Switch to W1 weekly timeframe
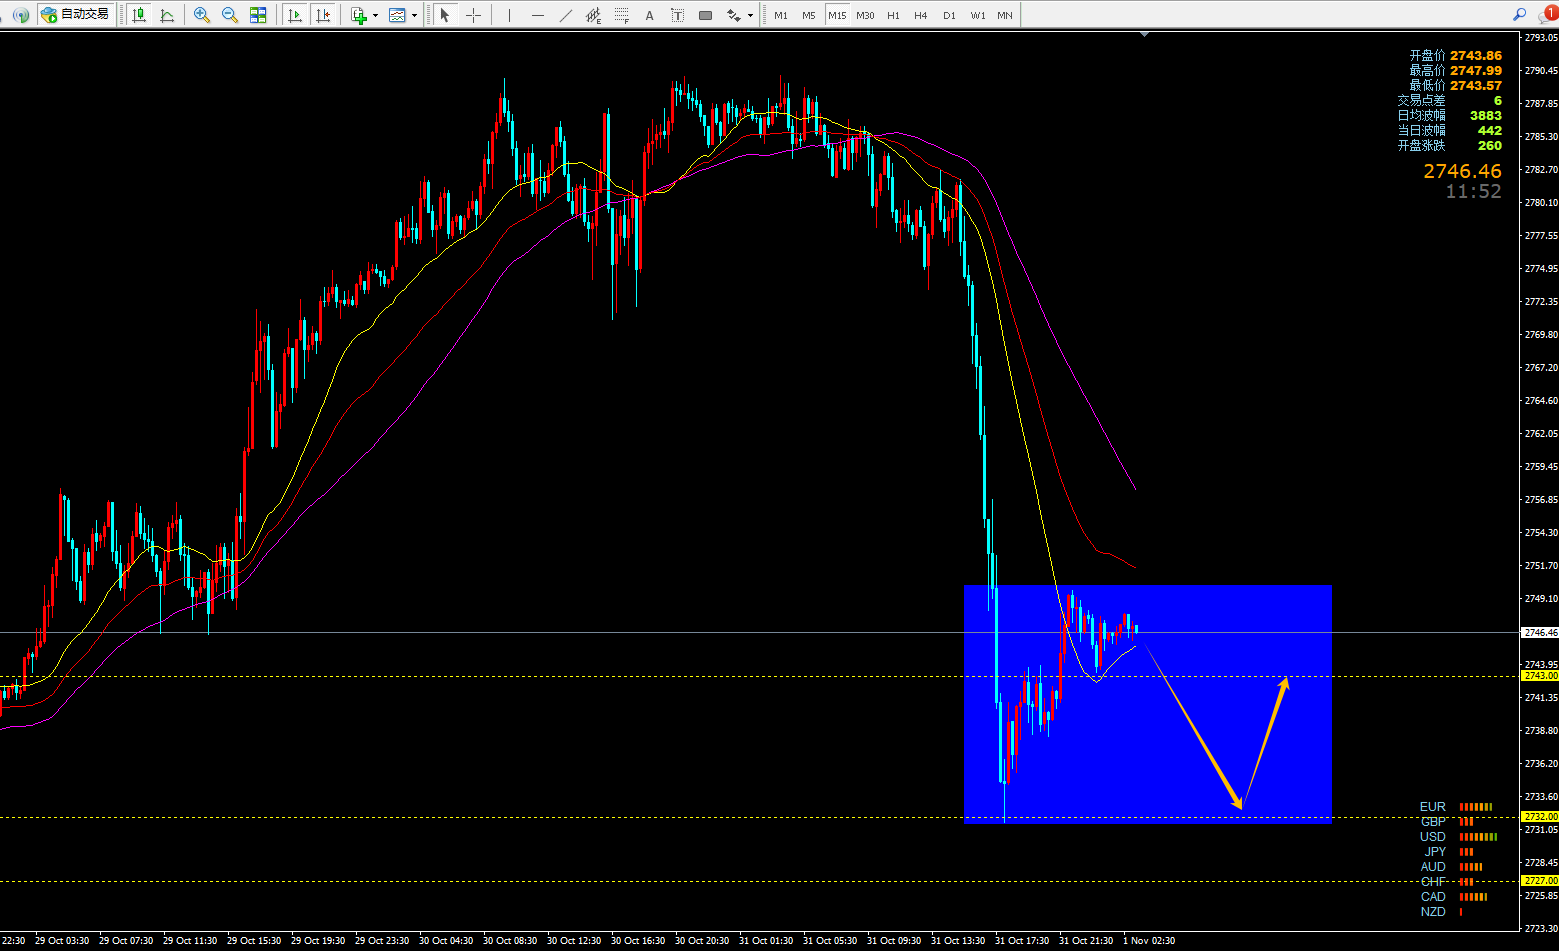The height and width of the screenshot is (951, 1559). pos(977,15)
